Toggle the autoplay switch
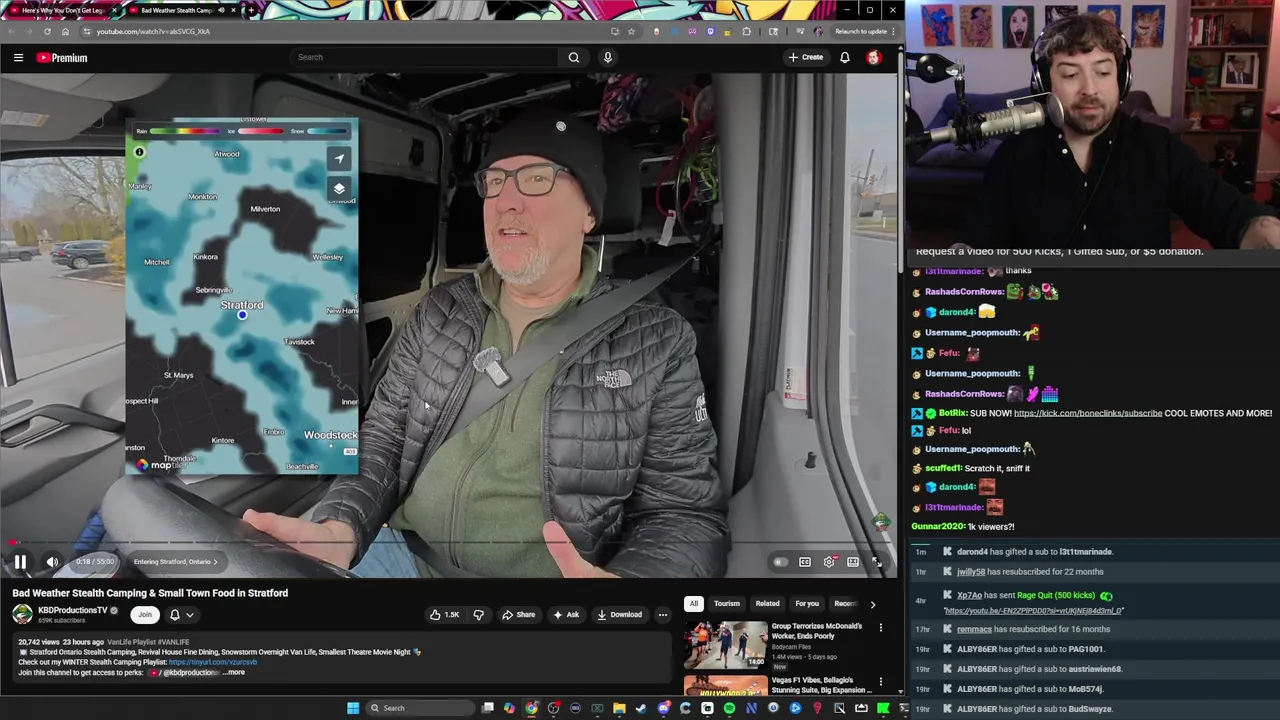The height and width of the screenshot is (720, 1280). 780,562
